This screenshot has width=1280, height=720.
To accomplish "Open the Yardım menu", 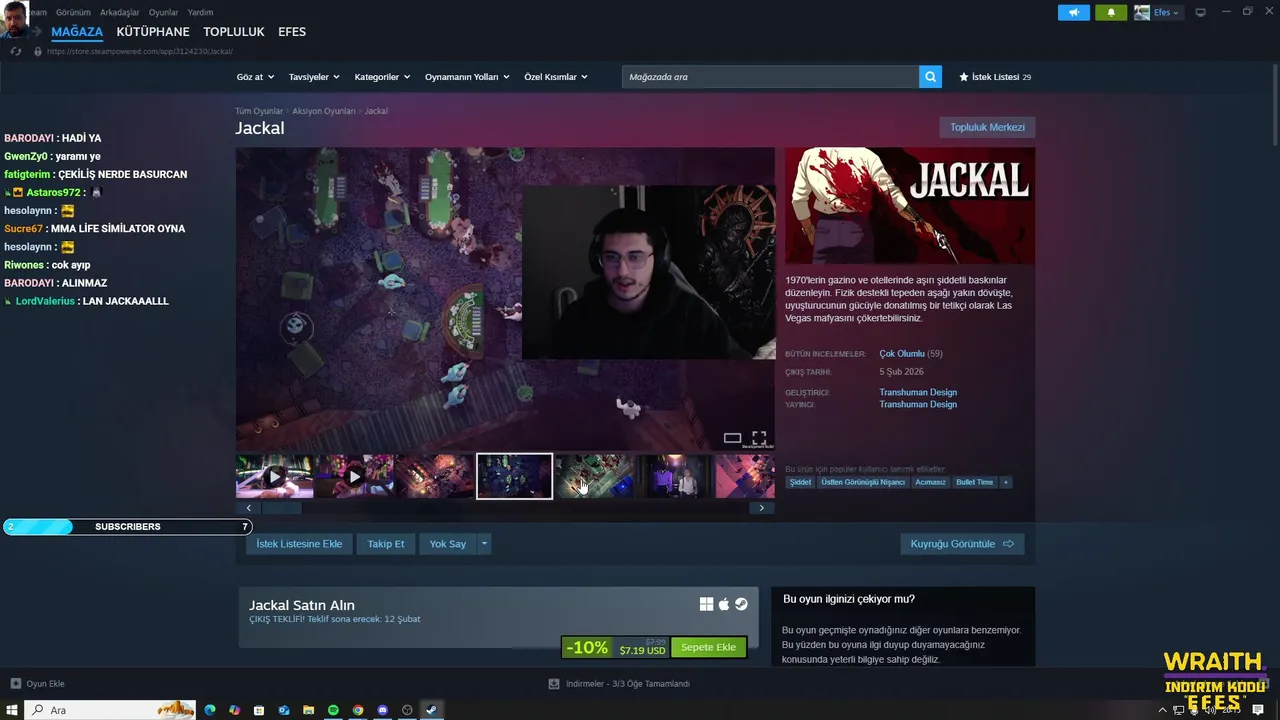I will 200,12.
